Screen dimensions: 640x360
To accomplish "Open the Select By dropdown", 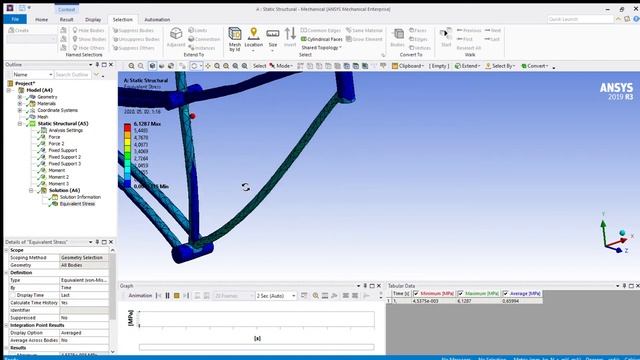I will pyautogui.click(x=500, y=66).
